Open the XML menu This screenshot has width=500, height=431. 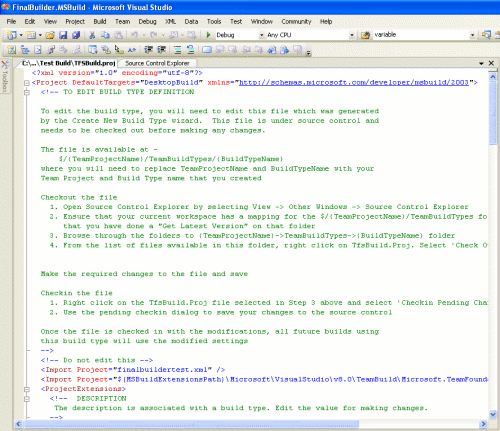click(x=170, y=22)
